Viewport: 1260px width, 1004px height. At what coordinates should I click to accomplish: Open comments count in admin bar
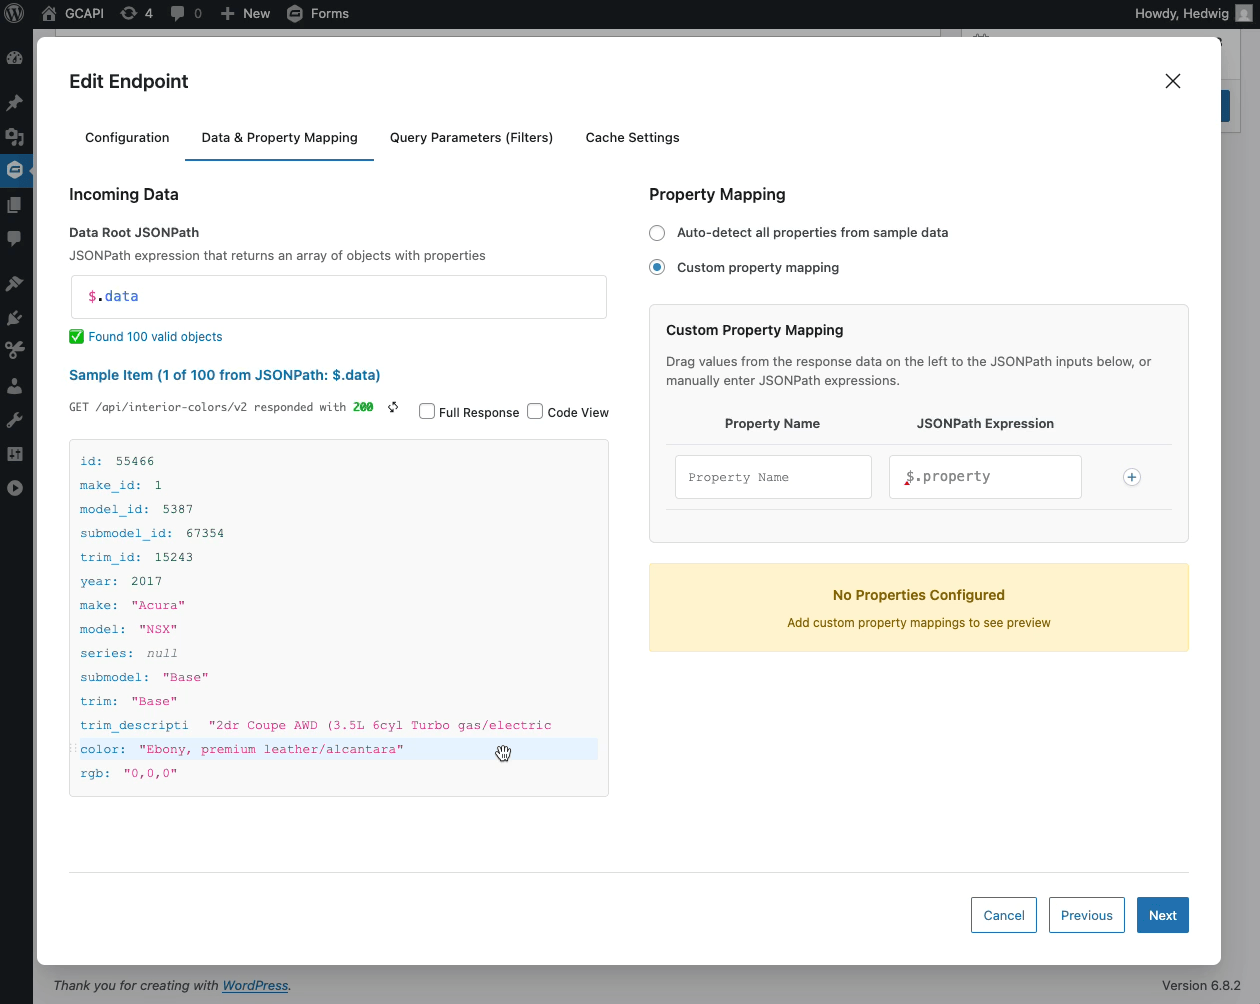(x=186, y=14)
